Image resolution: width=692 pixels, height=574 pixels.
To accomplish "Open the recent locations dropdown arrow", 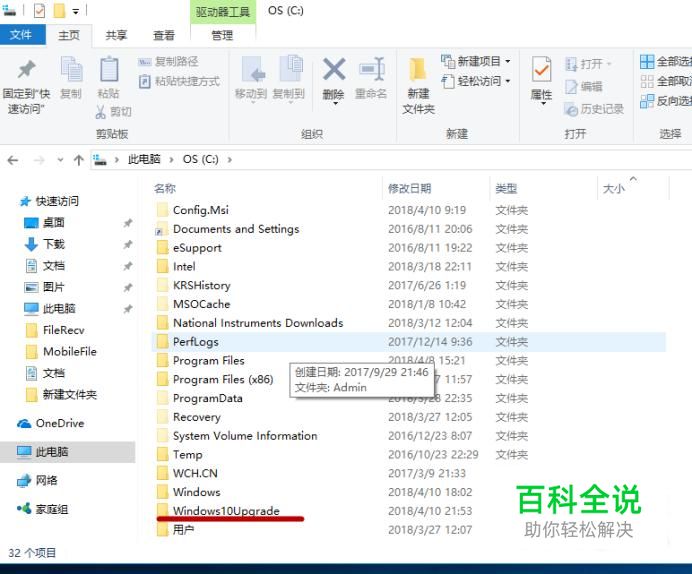I will click(x=60, y=160).
